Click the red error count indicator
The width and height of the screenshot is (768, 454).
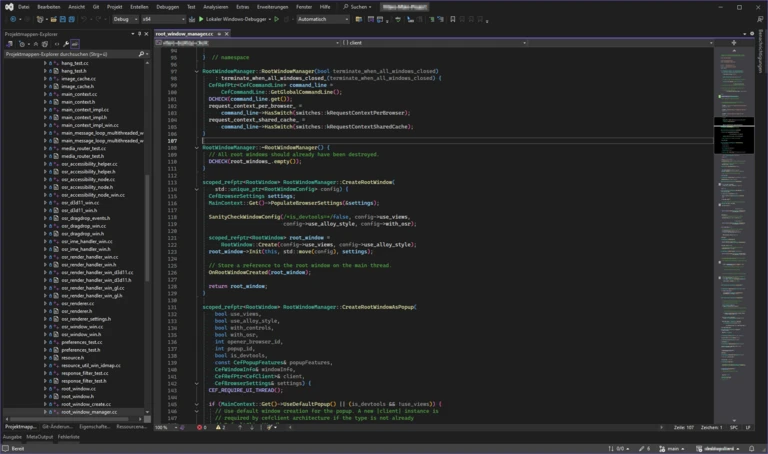(x=202, y=427)
